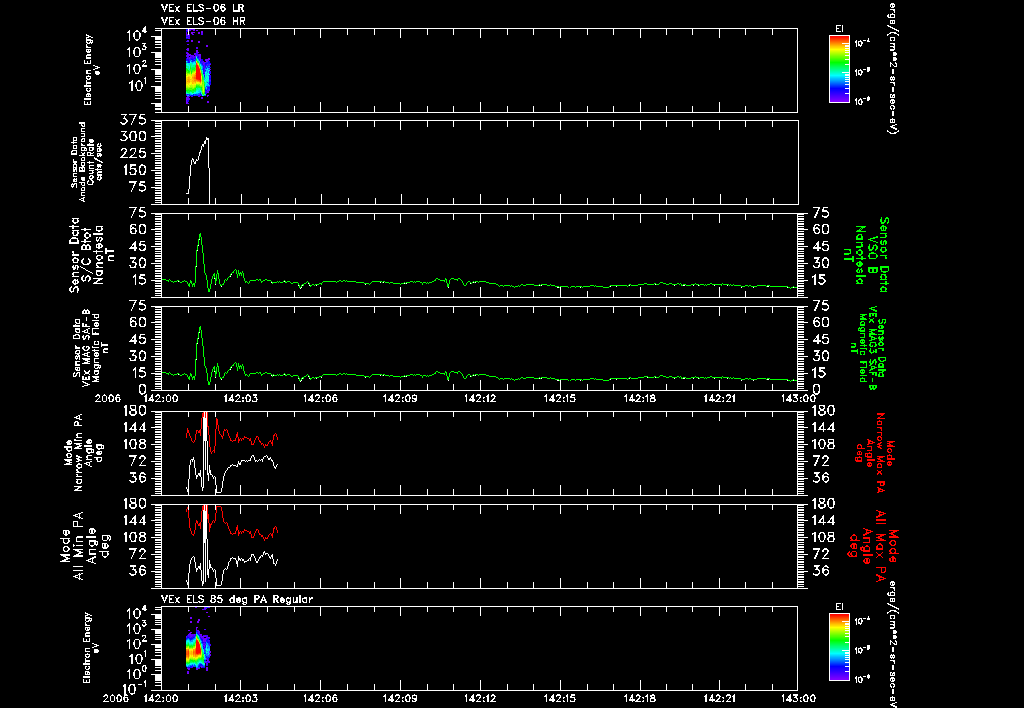This screenshot has height=708, width=1024.
Task: Select the bottom spectrogram 'Electron Energy eV' label
Action: (91, 647)
